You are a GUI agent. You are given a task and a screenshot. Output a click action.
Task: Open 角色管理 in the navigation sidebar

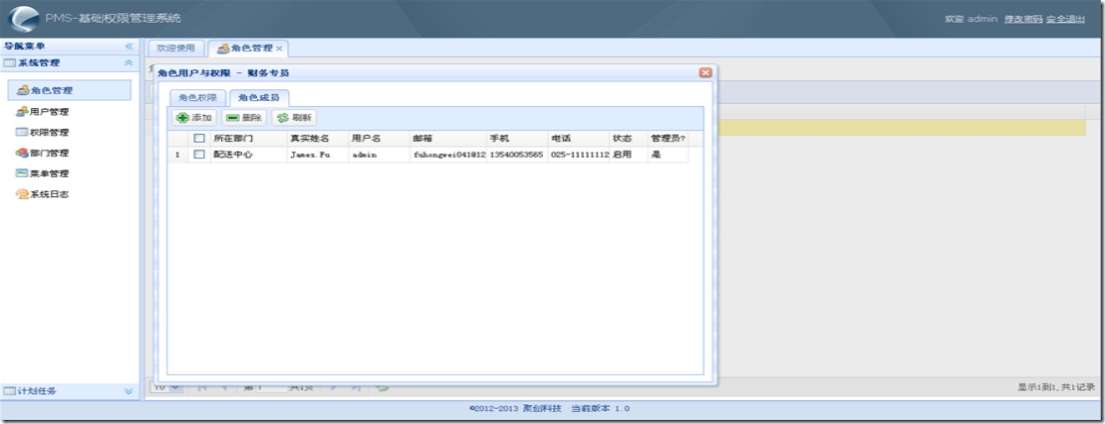click(x=52, y=91)
